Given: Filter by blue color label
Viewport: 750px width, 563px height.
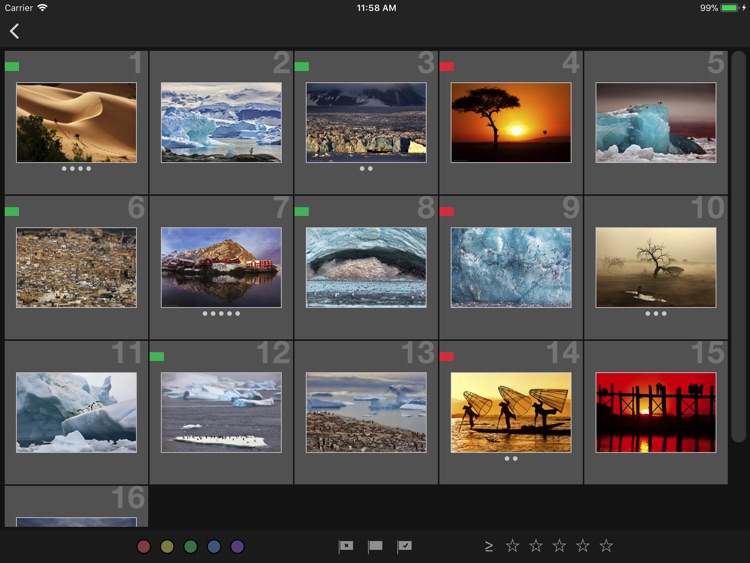Looking at the screenshot, I should pyautogui.click(x=214, y=546).
